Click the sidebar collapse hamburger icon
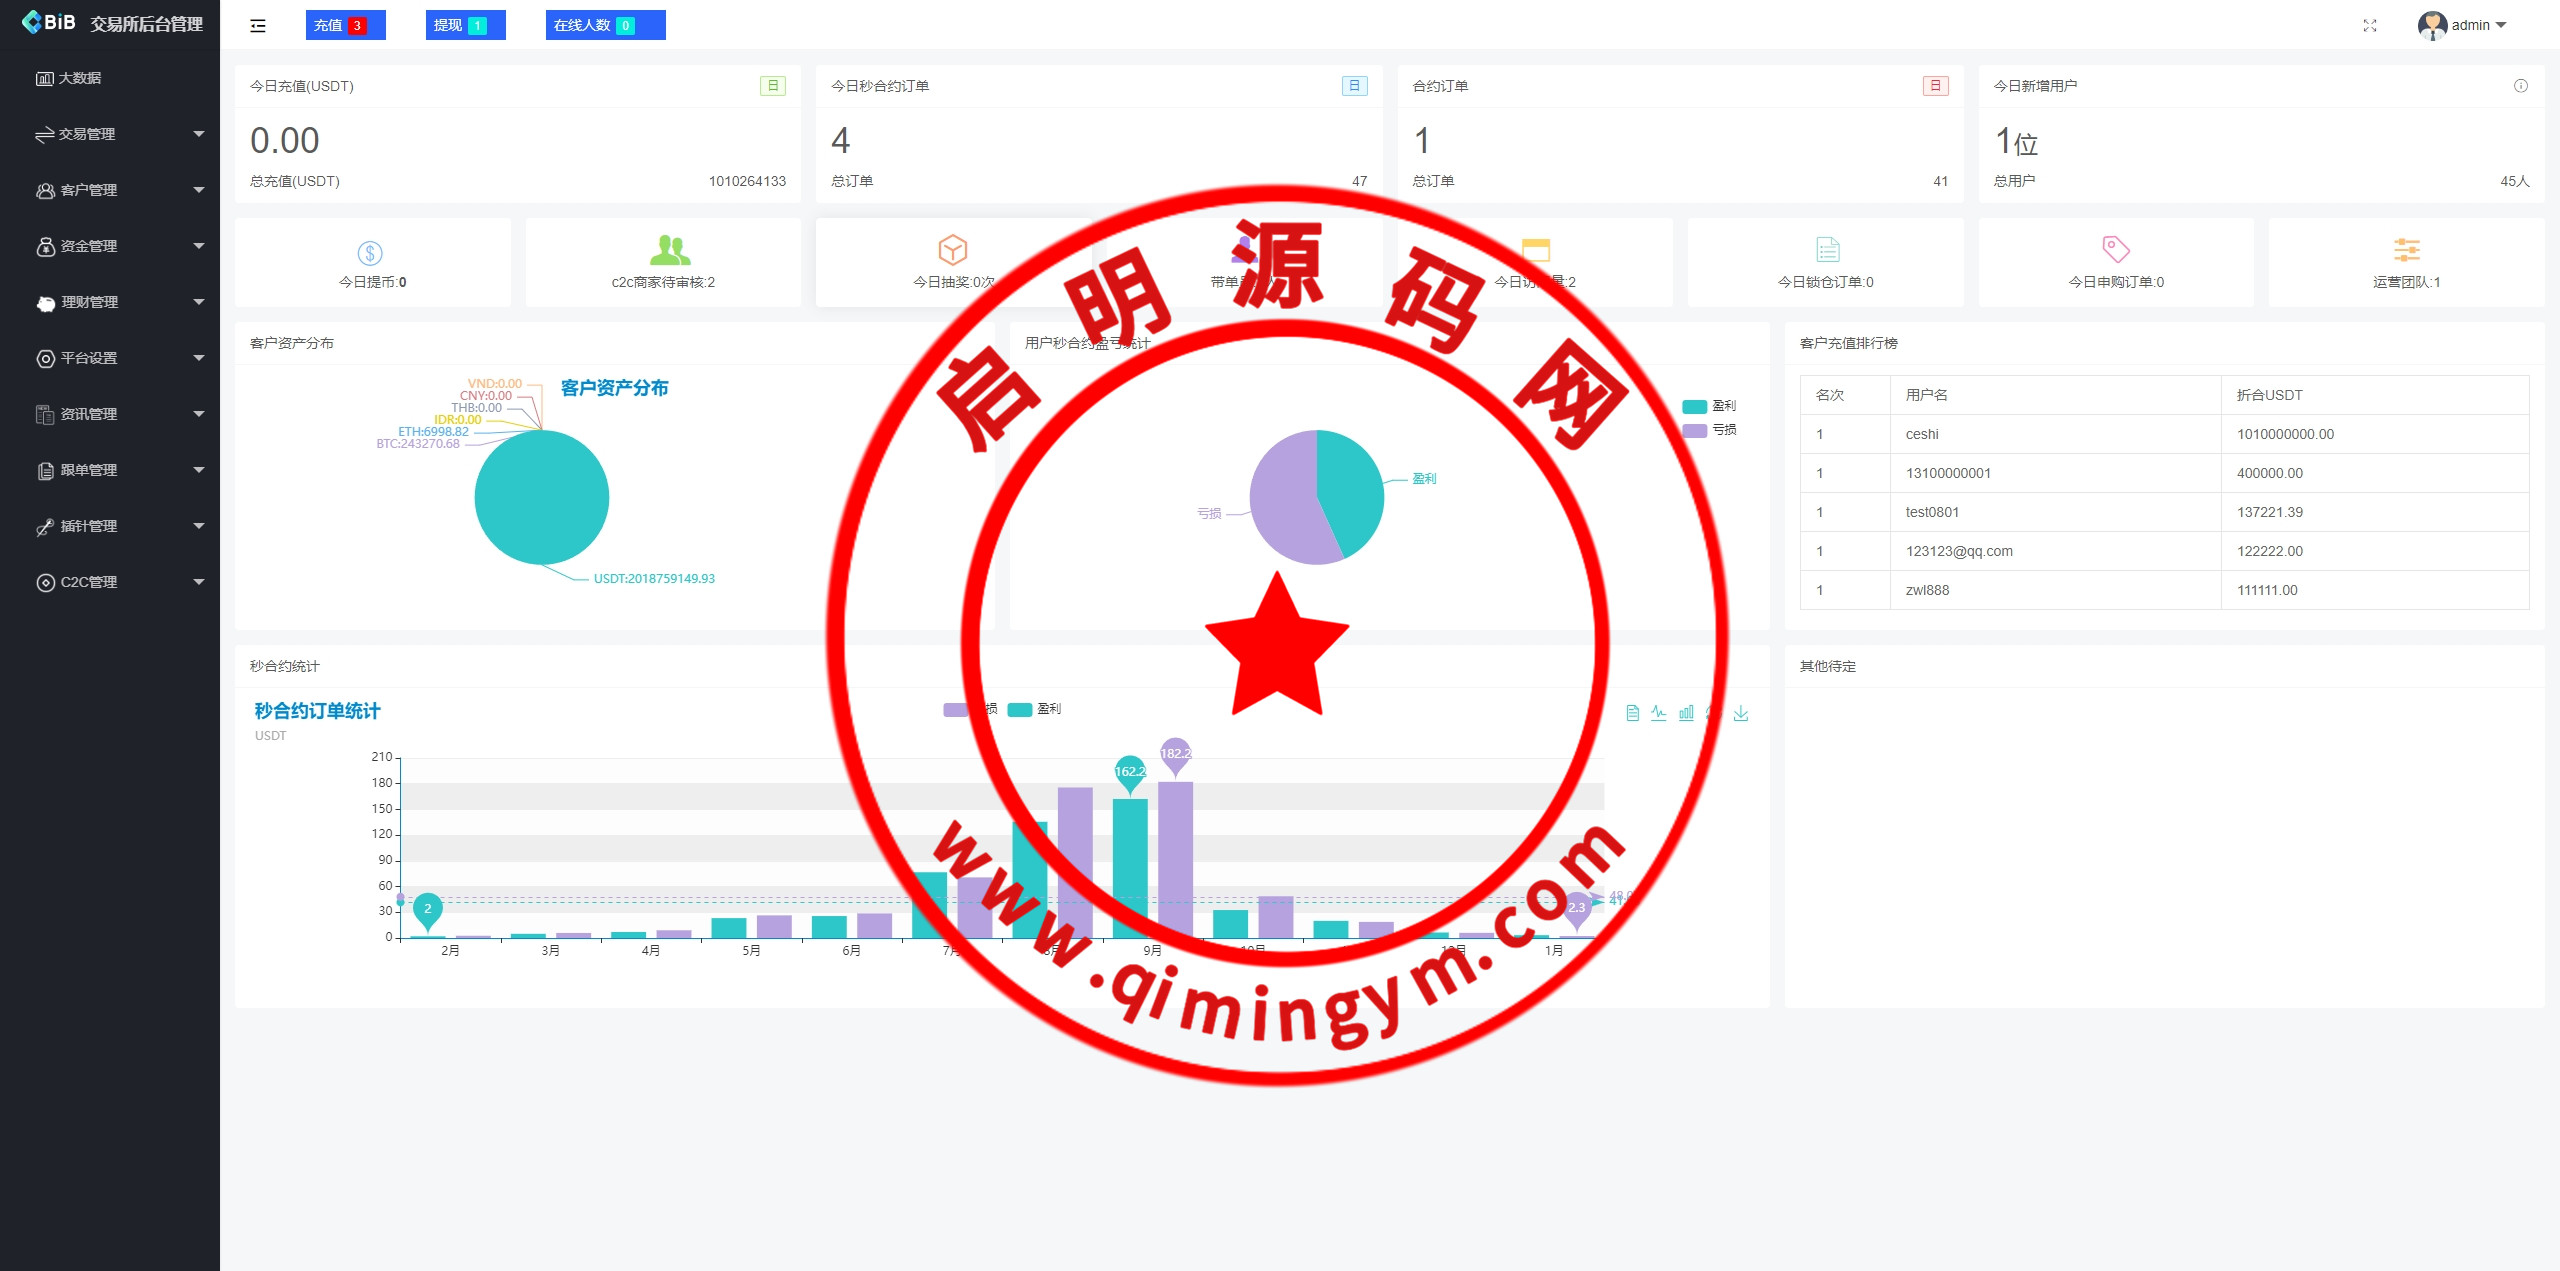Image resolution: width=2560 pixels, height=1271 pixels. pyautogui.click(x=258, y=26)
